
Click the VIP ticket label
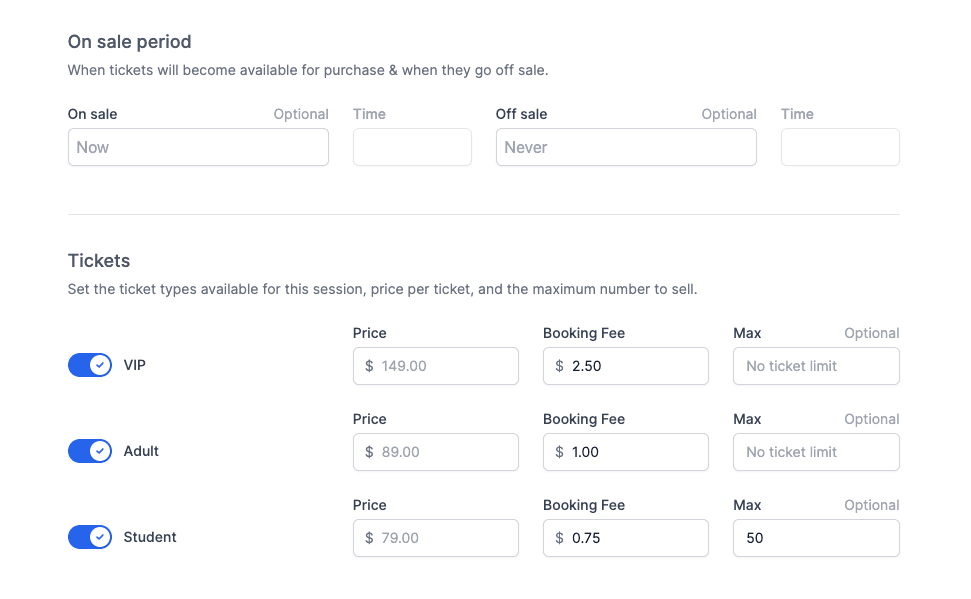134,365
